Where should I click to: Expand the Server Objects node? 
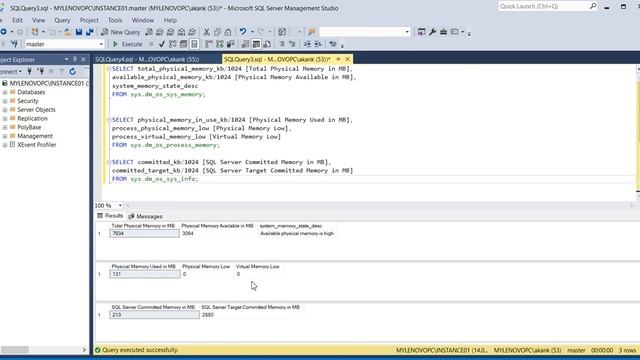pyautogui.click(x=5, y=110)
